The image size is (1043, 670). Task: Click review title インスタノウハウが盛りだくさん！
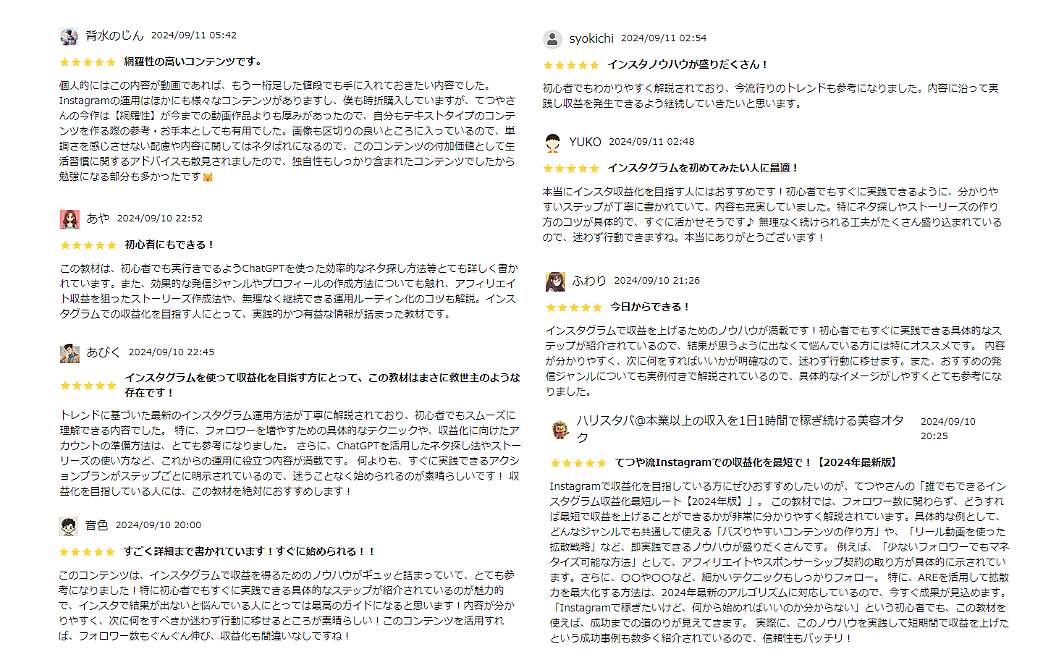coord(688,65)
